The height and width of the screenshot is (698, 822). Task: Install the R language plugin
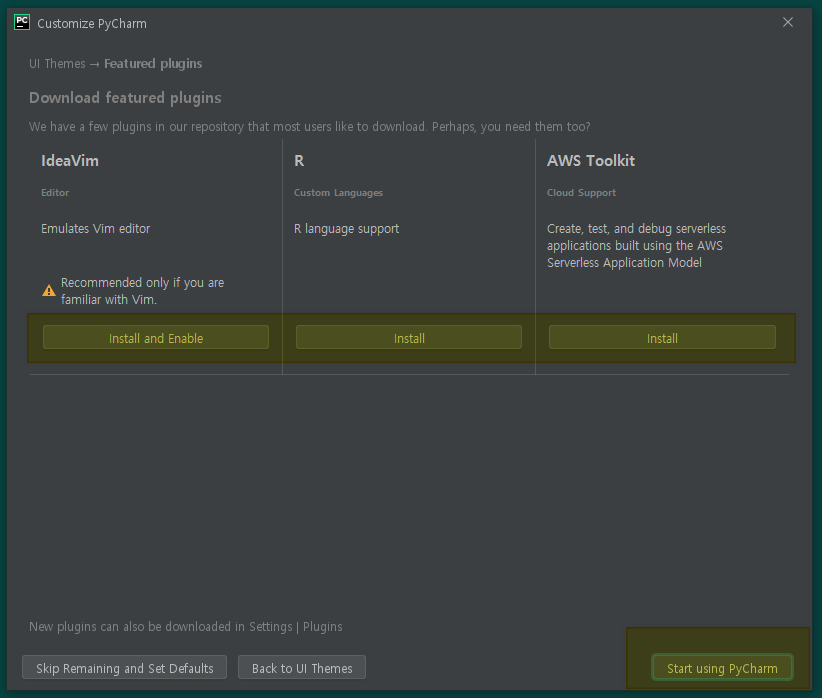[x=409, y=337]
